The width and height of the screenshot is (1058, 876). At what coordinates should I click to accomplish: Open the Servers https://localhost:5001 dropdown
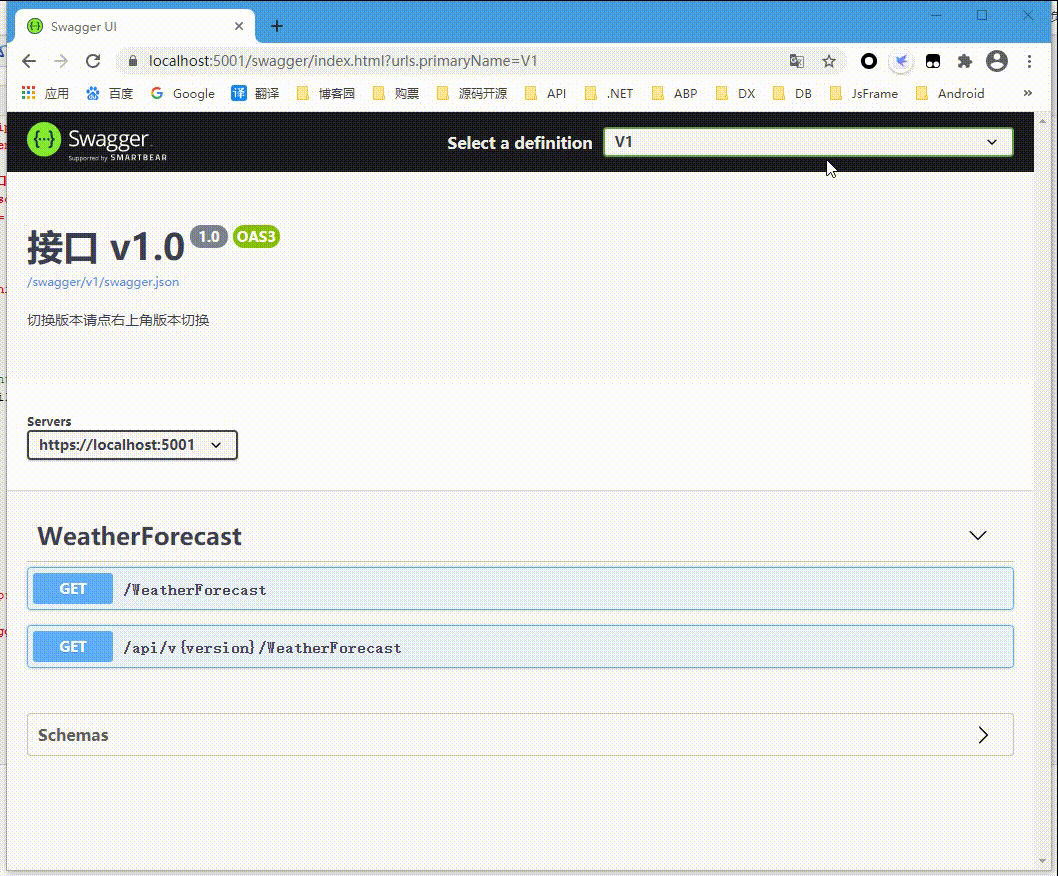tap(132, 445)
